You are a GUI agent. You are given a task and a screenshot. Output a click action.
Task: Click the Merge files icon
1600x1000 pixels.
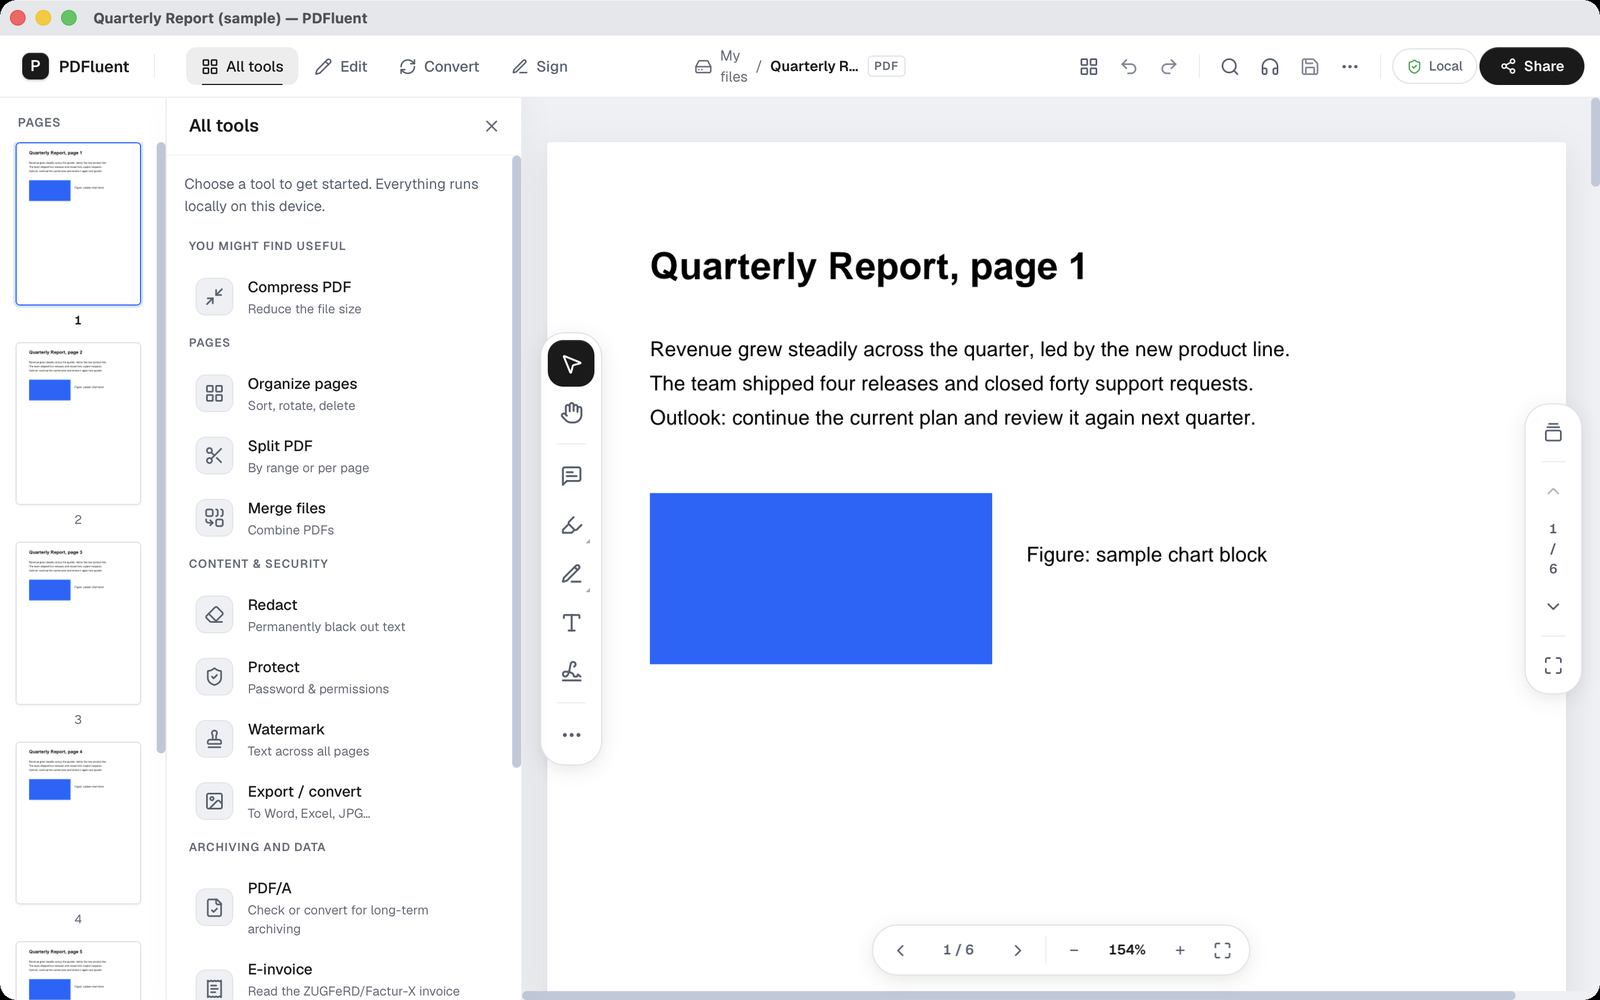(214, 518)
